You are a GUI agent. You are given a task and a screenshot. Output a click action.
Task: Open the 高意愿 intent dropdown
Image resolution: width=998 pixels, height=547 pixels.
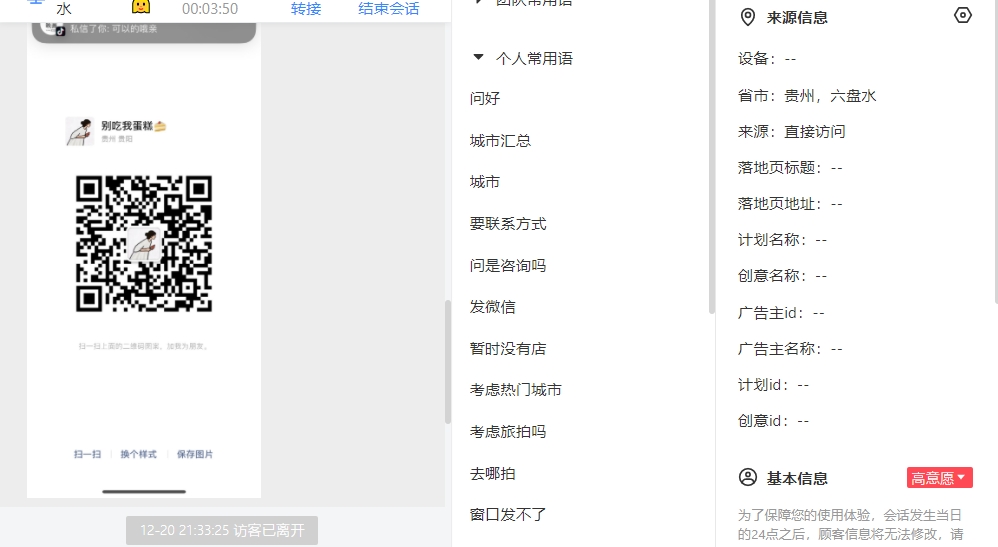pos(939,478)
